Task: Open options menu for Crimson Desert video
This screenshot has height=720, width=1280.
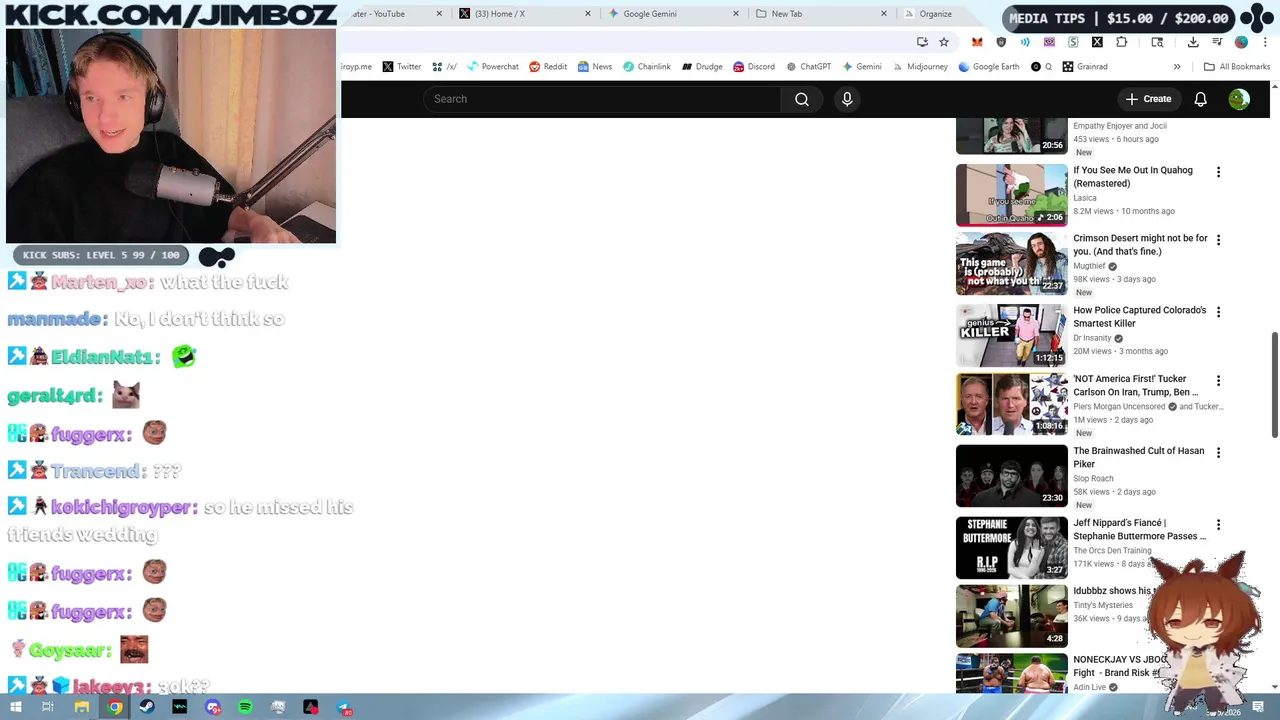Action: click(1218, 240)
